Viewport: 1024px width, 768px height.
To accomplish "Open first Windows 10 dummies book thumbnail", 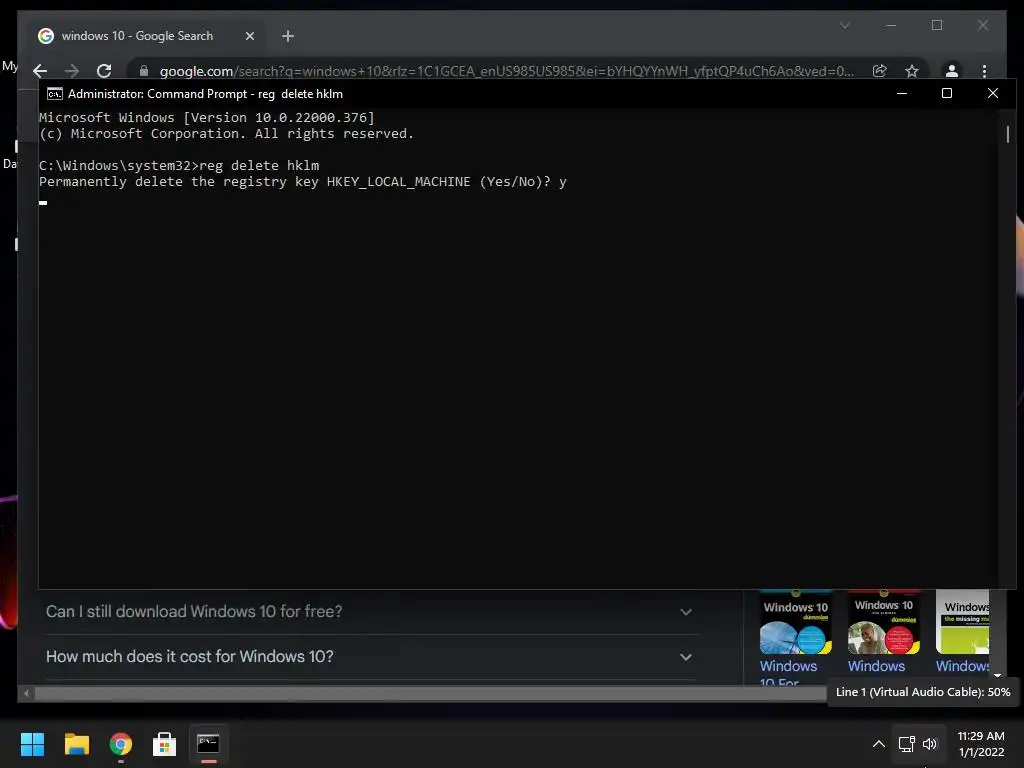I will [795, 622].
